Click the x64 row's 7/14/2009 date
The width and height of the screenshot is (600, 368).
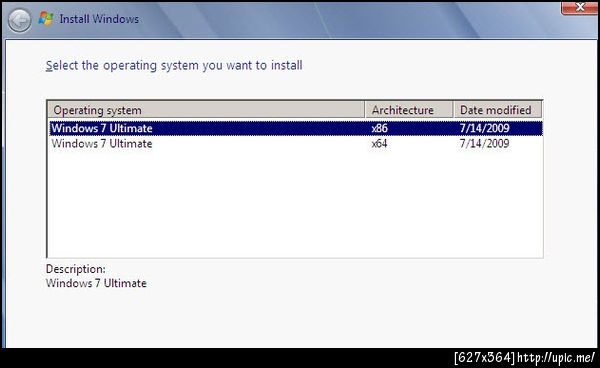pos(484,144)
